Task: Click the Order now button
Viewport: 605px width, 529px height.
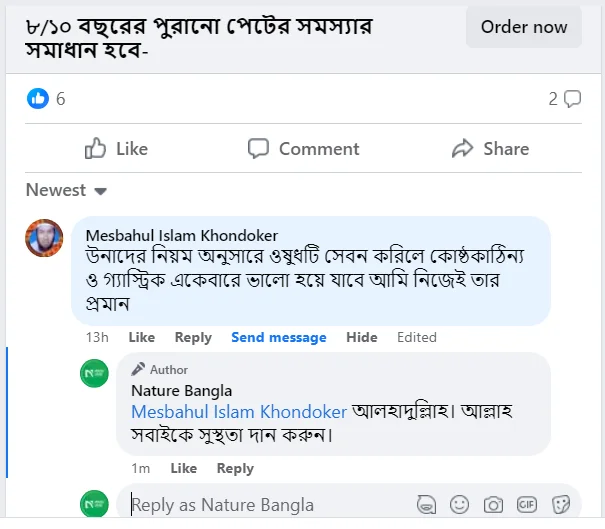Action: pyautogui.click(x=523, y=27)
